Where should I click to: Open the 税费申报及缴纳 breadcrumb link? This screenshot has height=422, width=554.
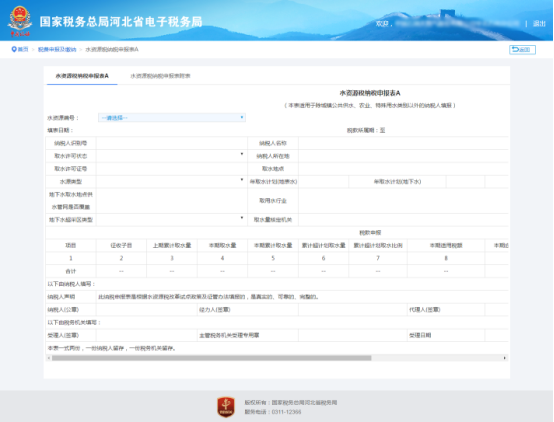(57, 49)
